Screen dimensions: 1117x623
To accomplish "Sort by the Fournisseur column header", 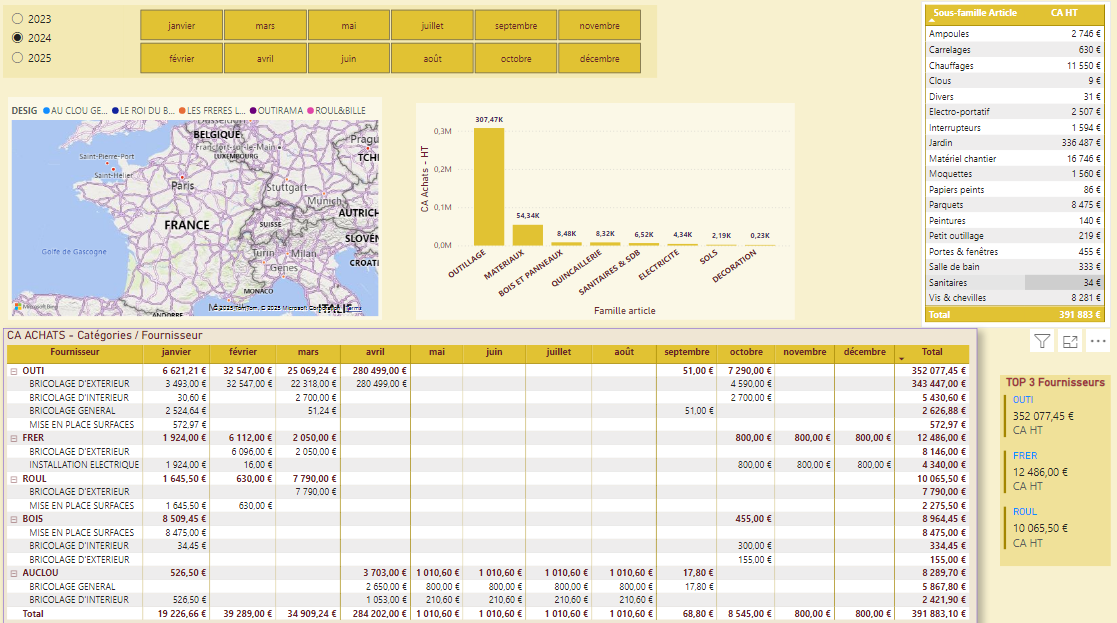I will pyautogui.click(x=74, y=352).
